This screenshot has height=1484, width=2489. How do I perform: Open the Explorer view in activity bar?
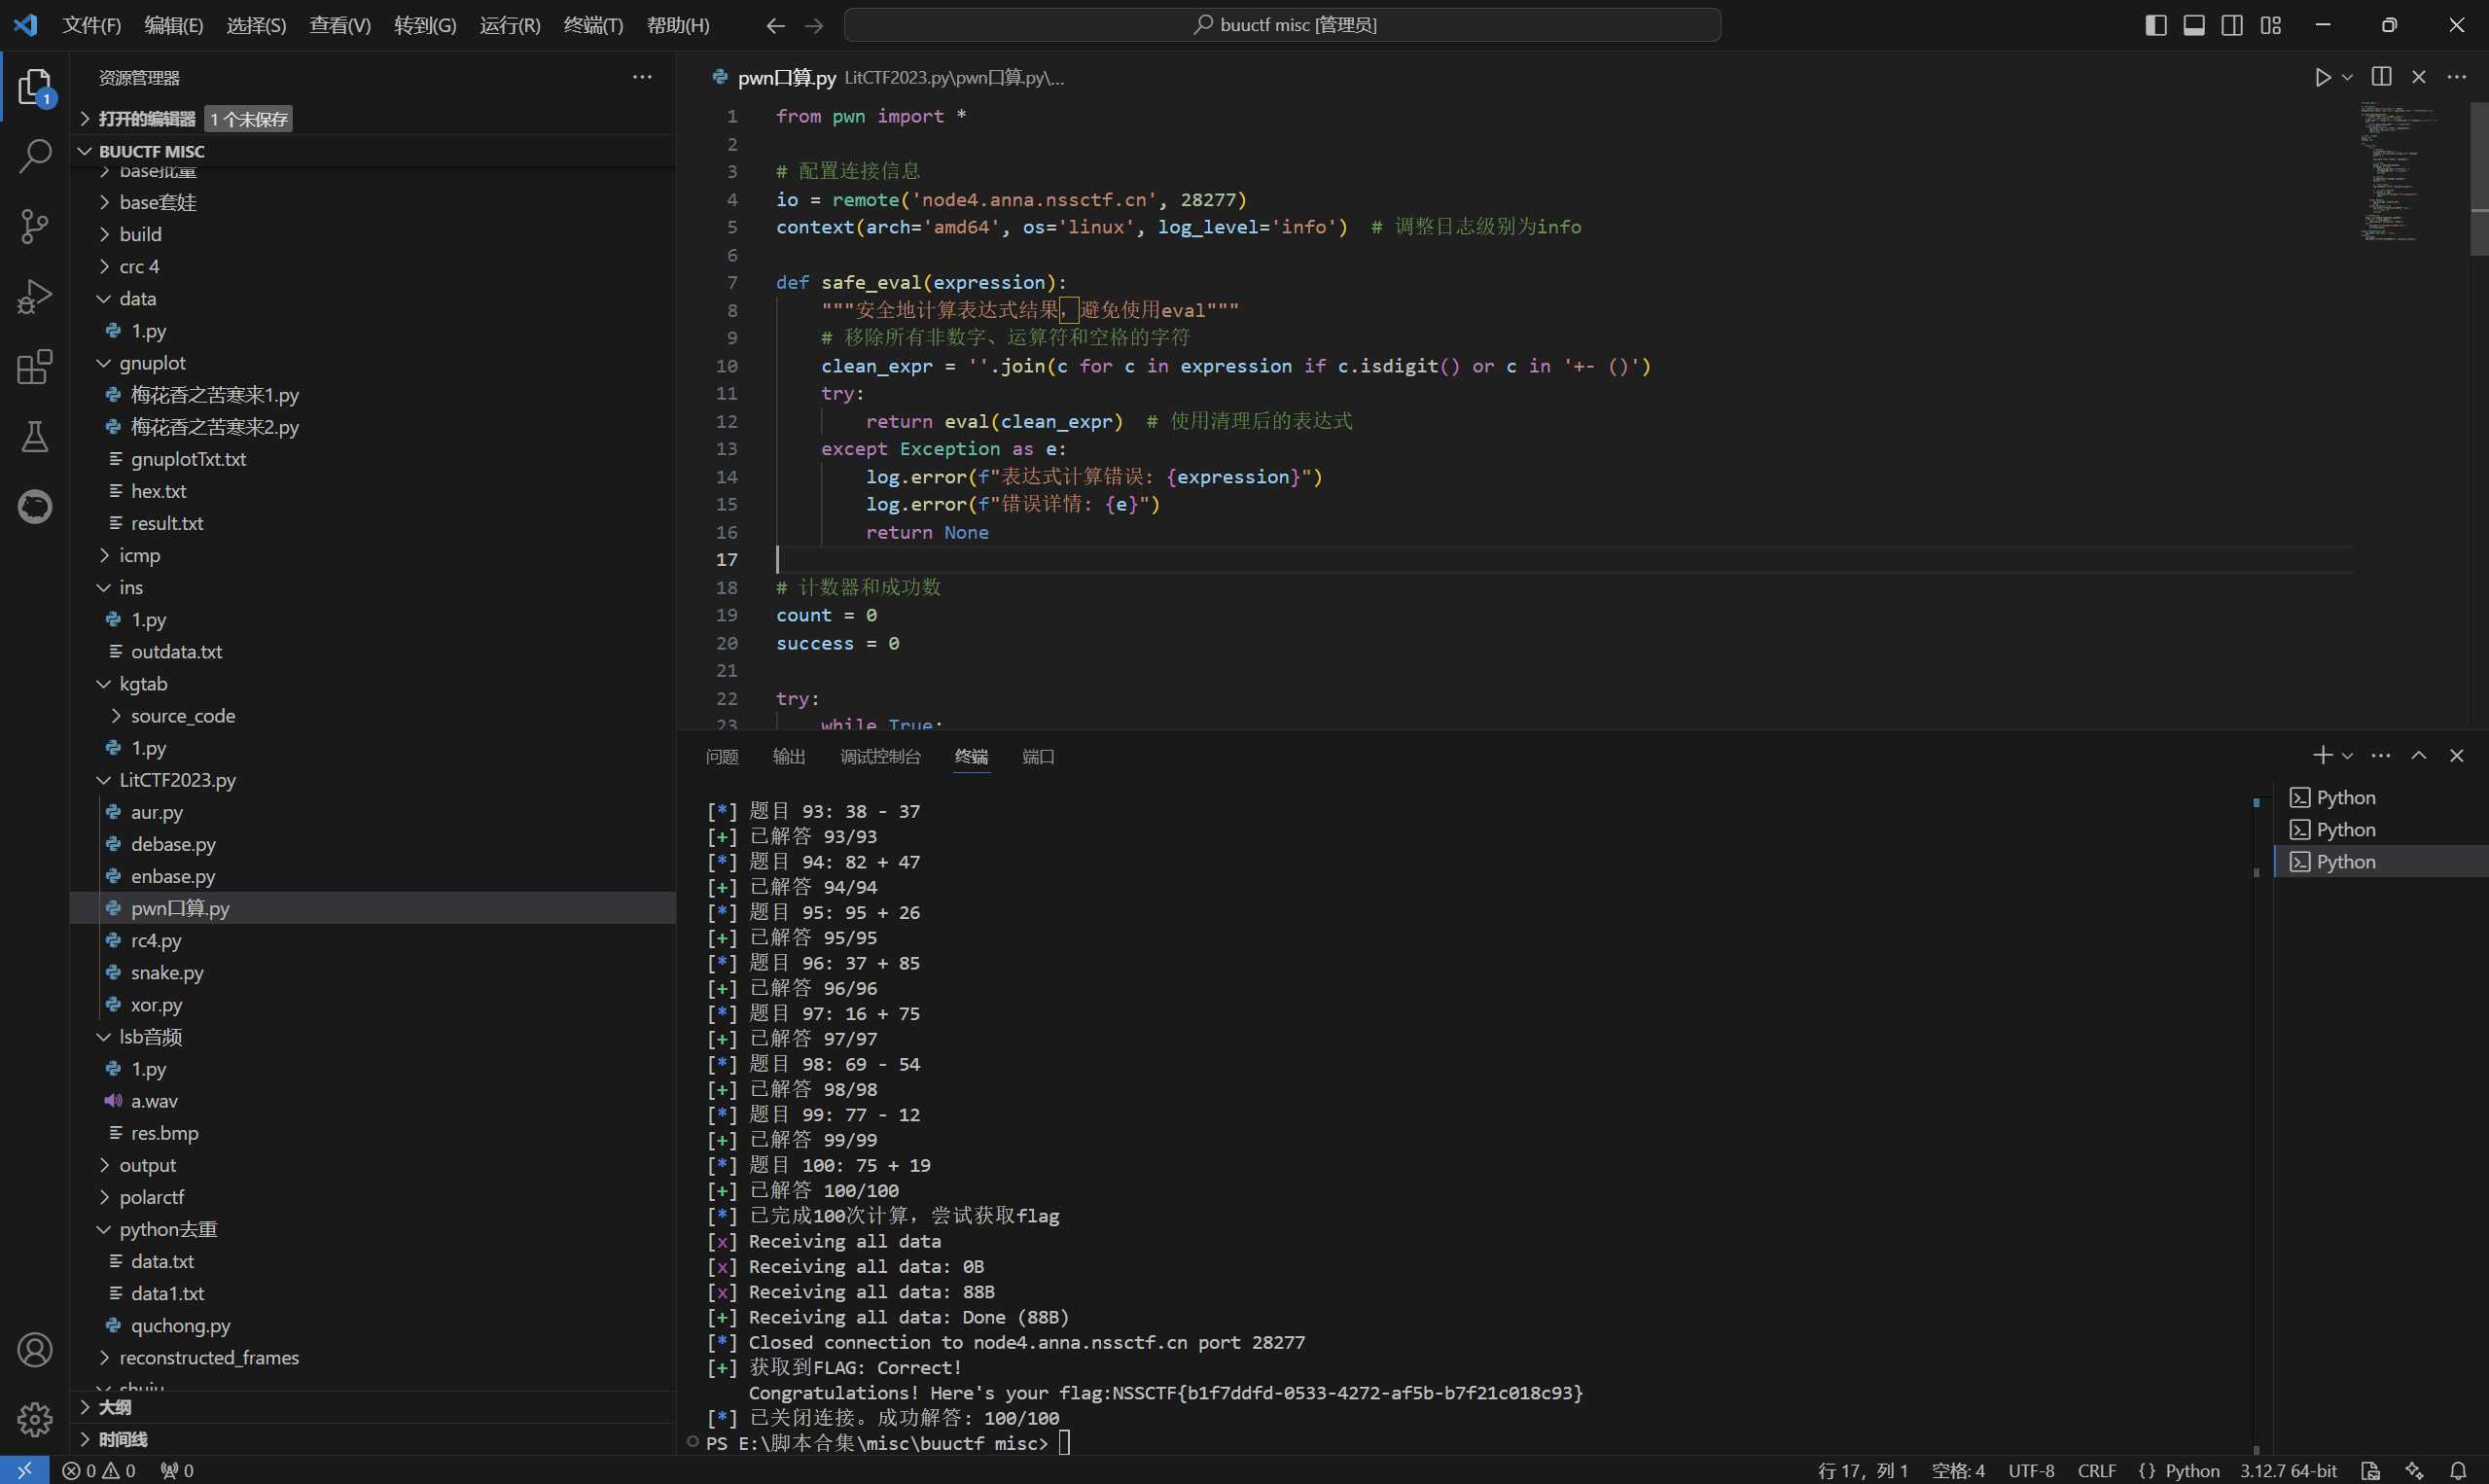(x=35, y=87)
